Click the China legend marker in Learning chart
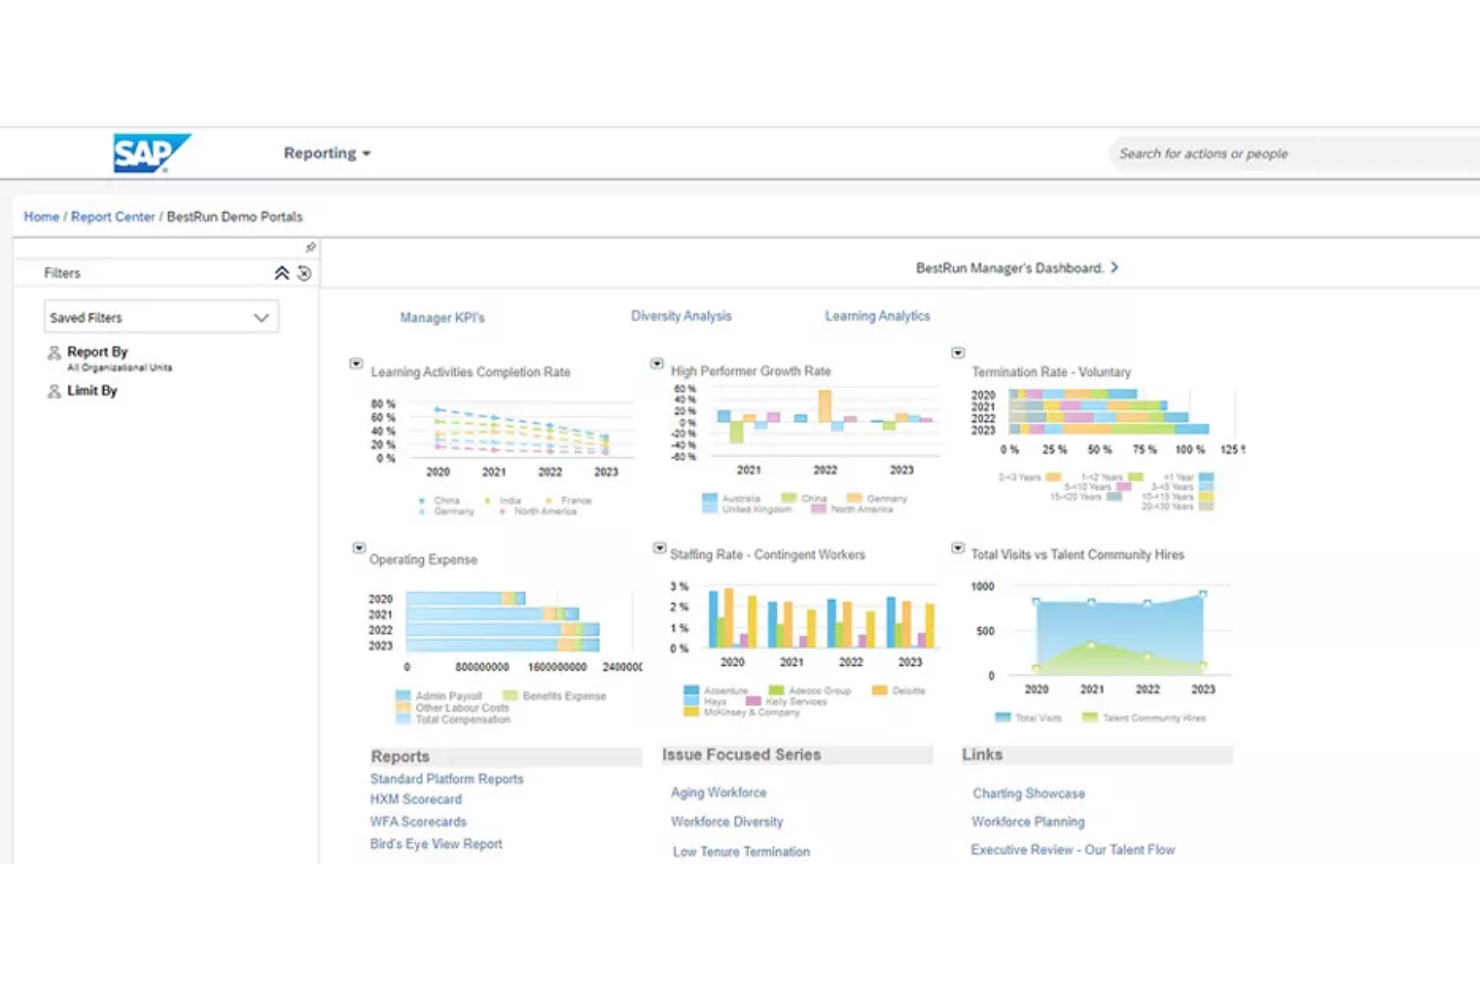This screenshot has height=987, width=1480. pyautogui.click(x=421, y=500)
